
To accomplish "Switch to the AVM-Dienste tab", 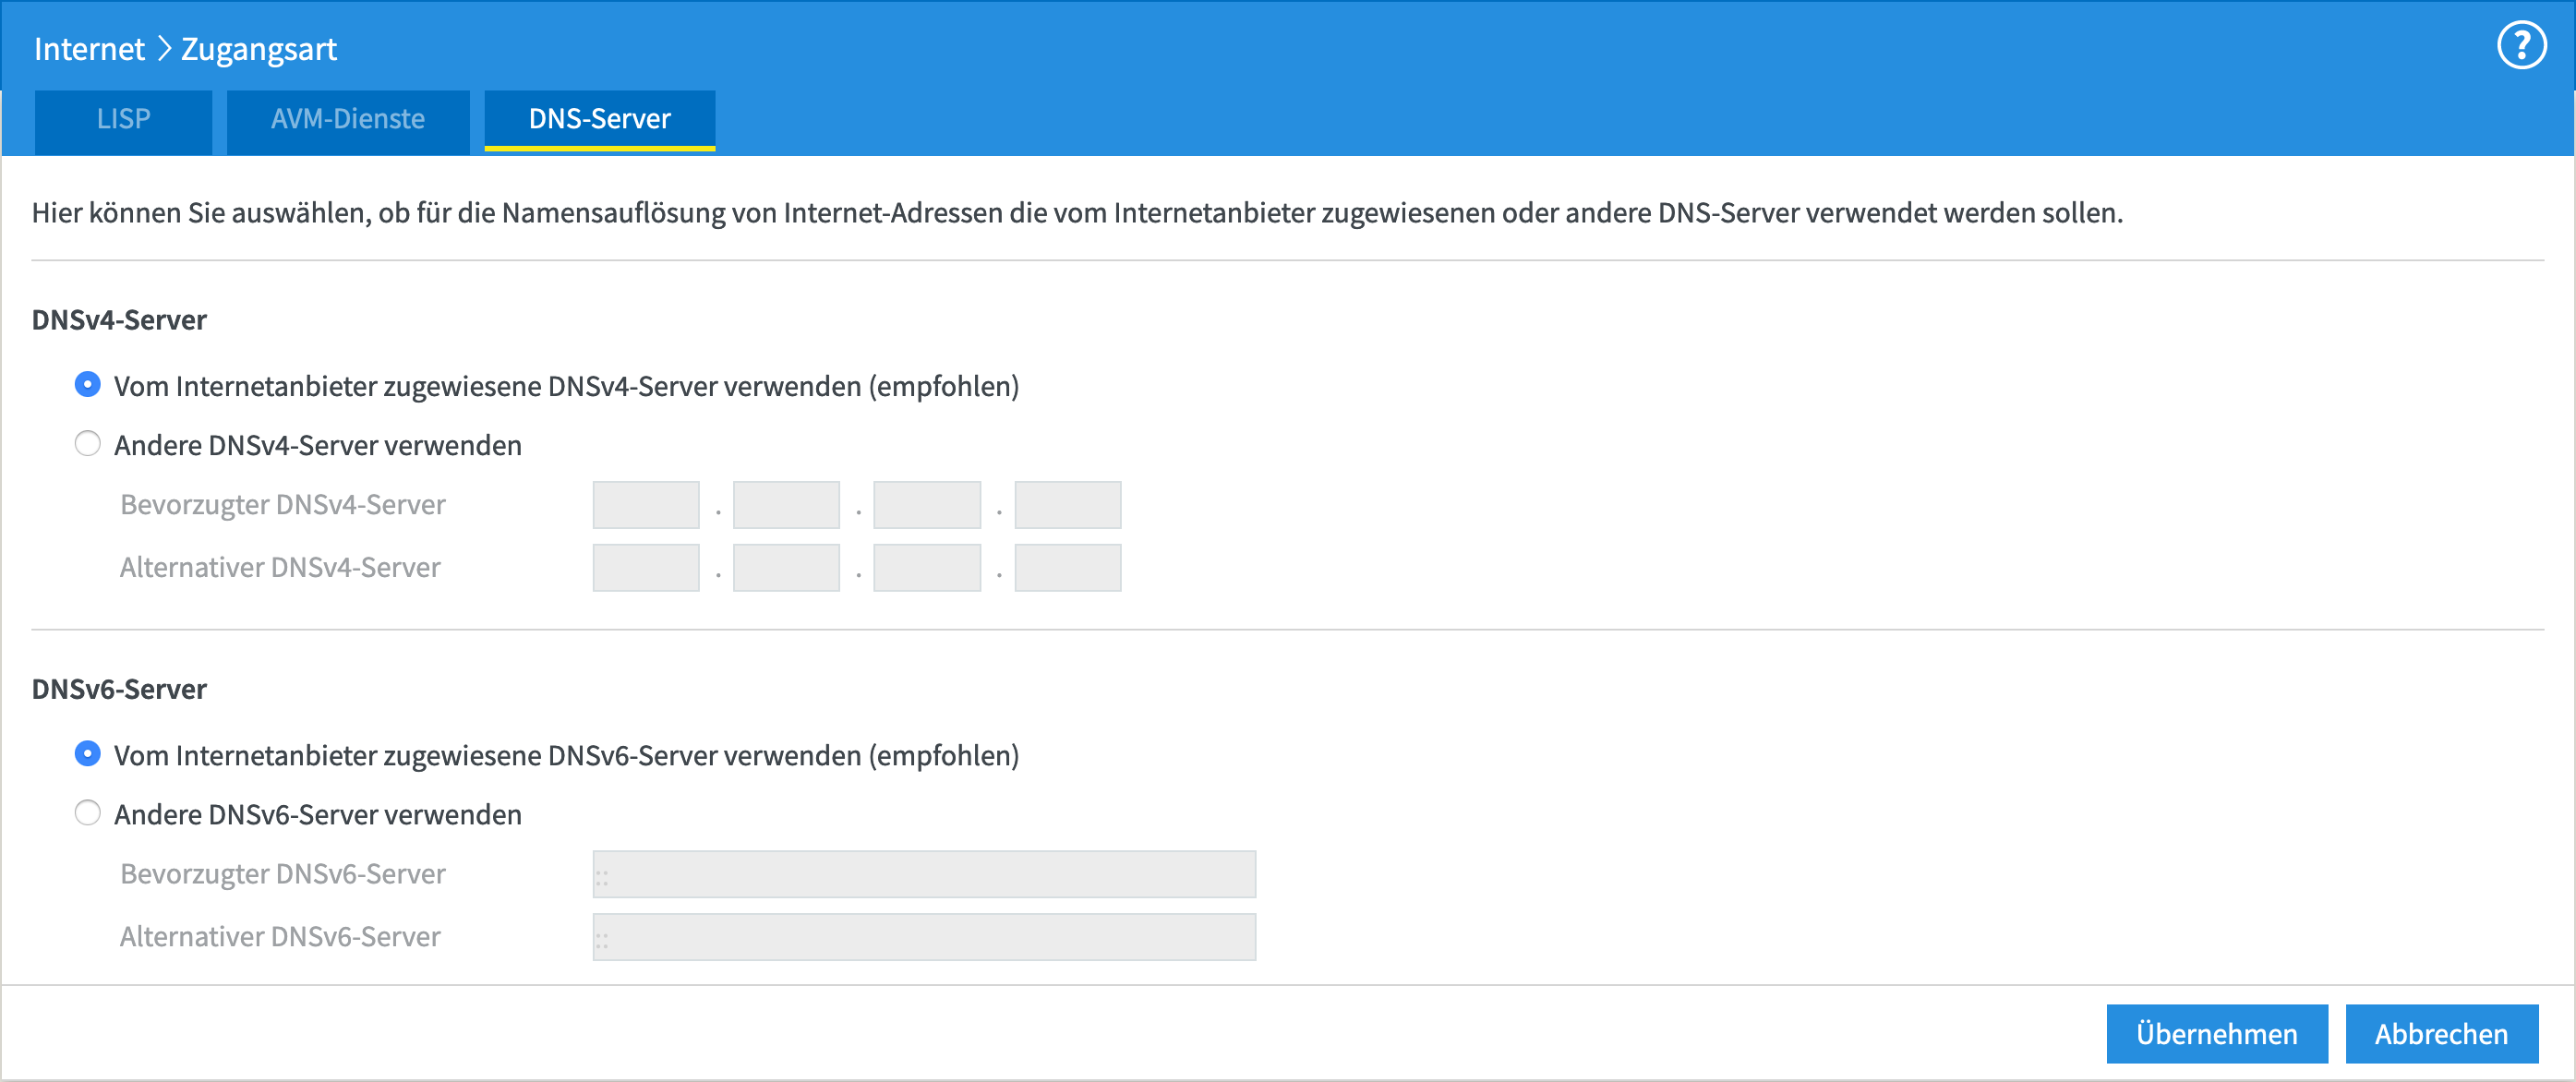I will (x=347, y=119).
